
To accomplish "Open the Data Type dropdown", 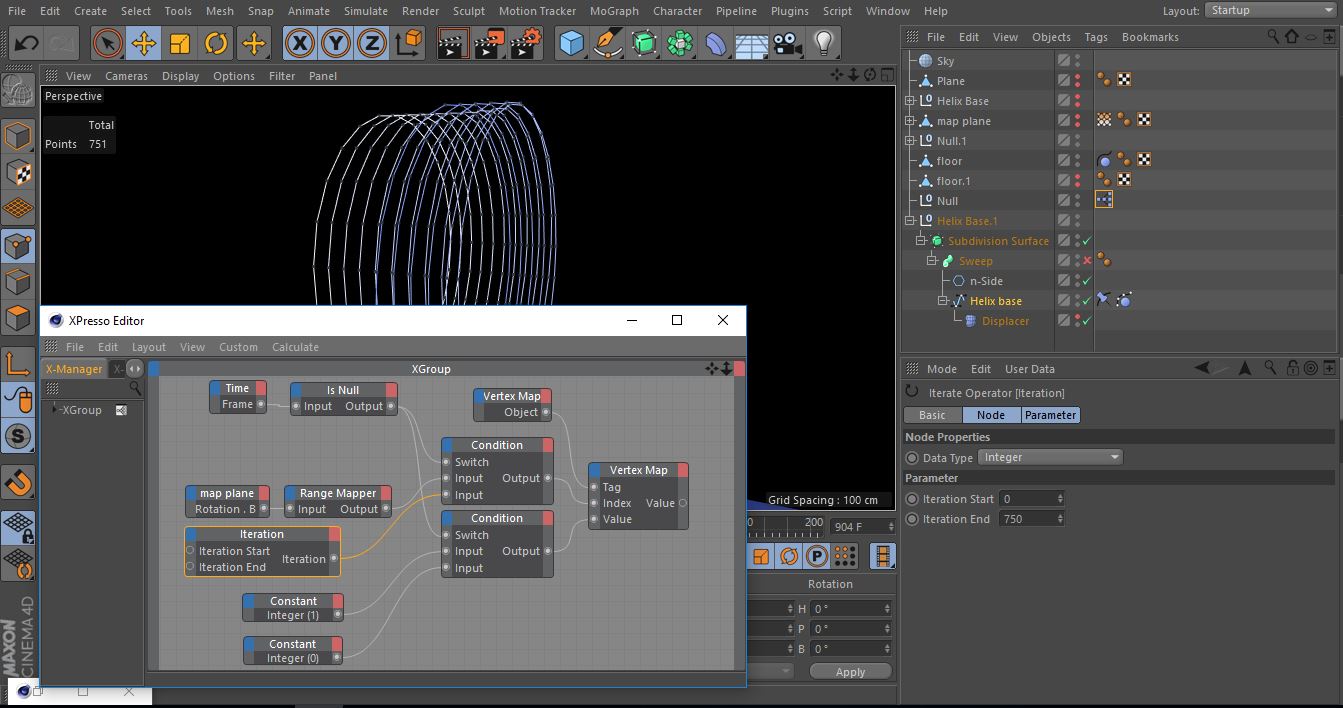I will click(1050, 457).
